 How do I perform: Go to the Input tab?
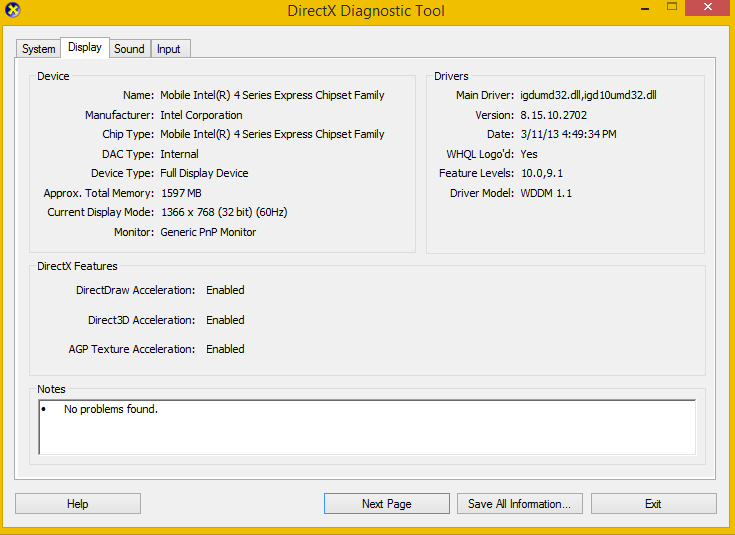pyautogui.click(x=169, y=49)
